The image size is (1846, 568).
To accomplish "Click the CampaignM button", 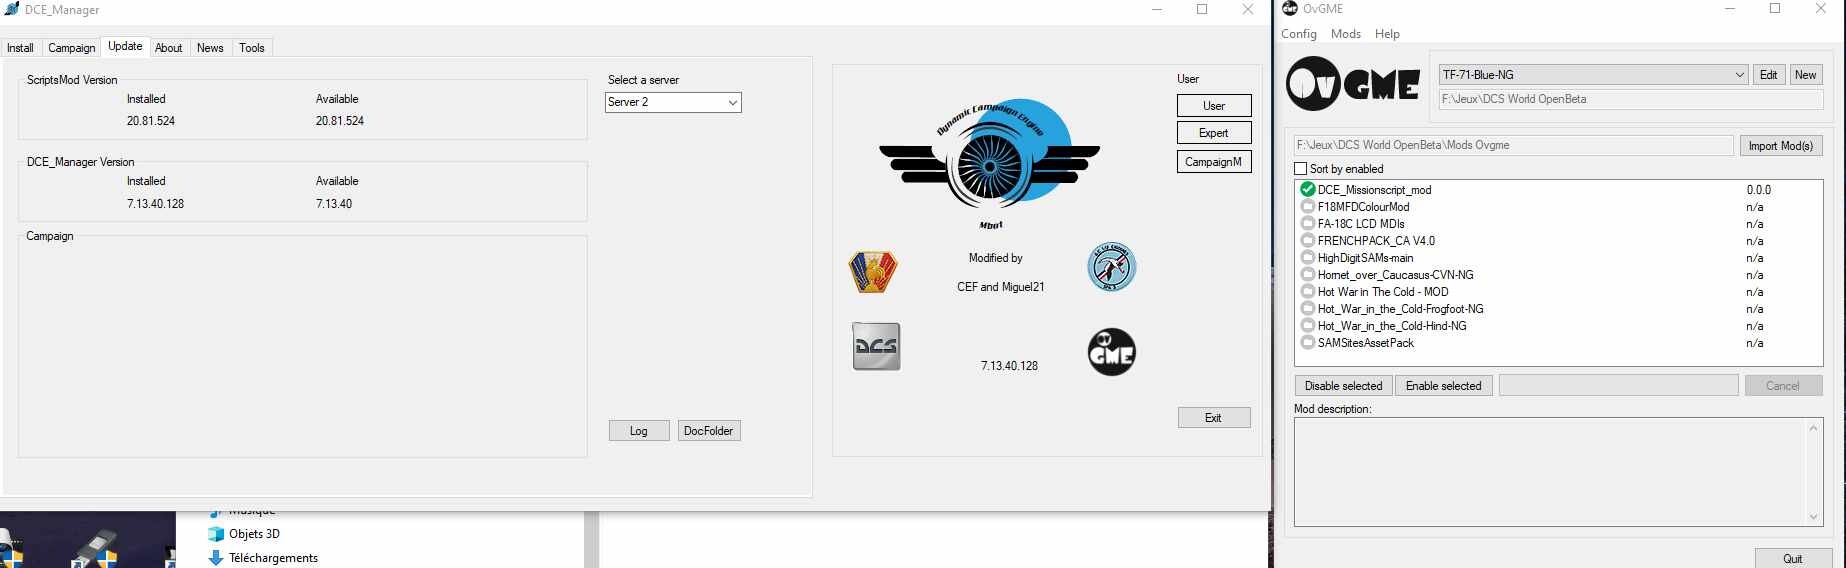I will pos(1214,162).
